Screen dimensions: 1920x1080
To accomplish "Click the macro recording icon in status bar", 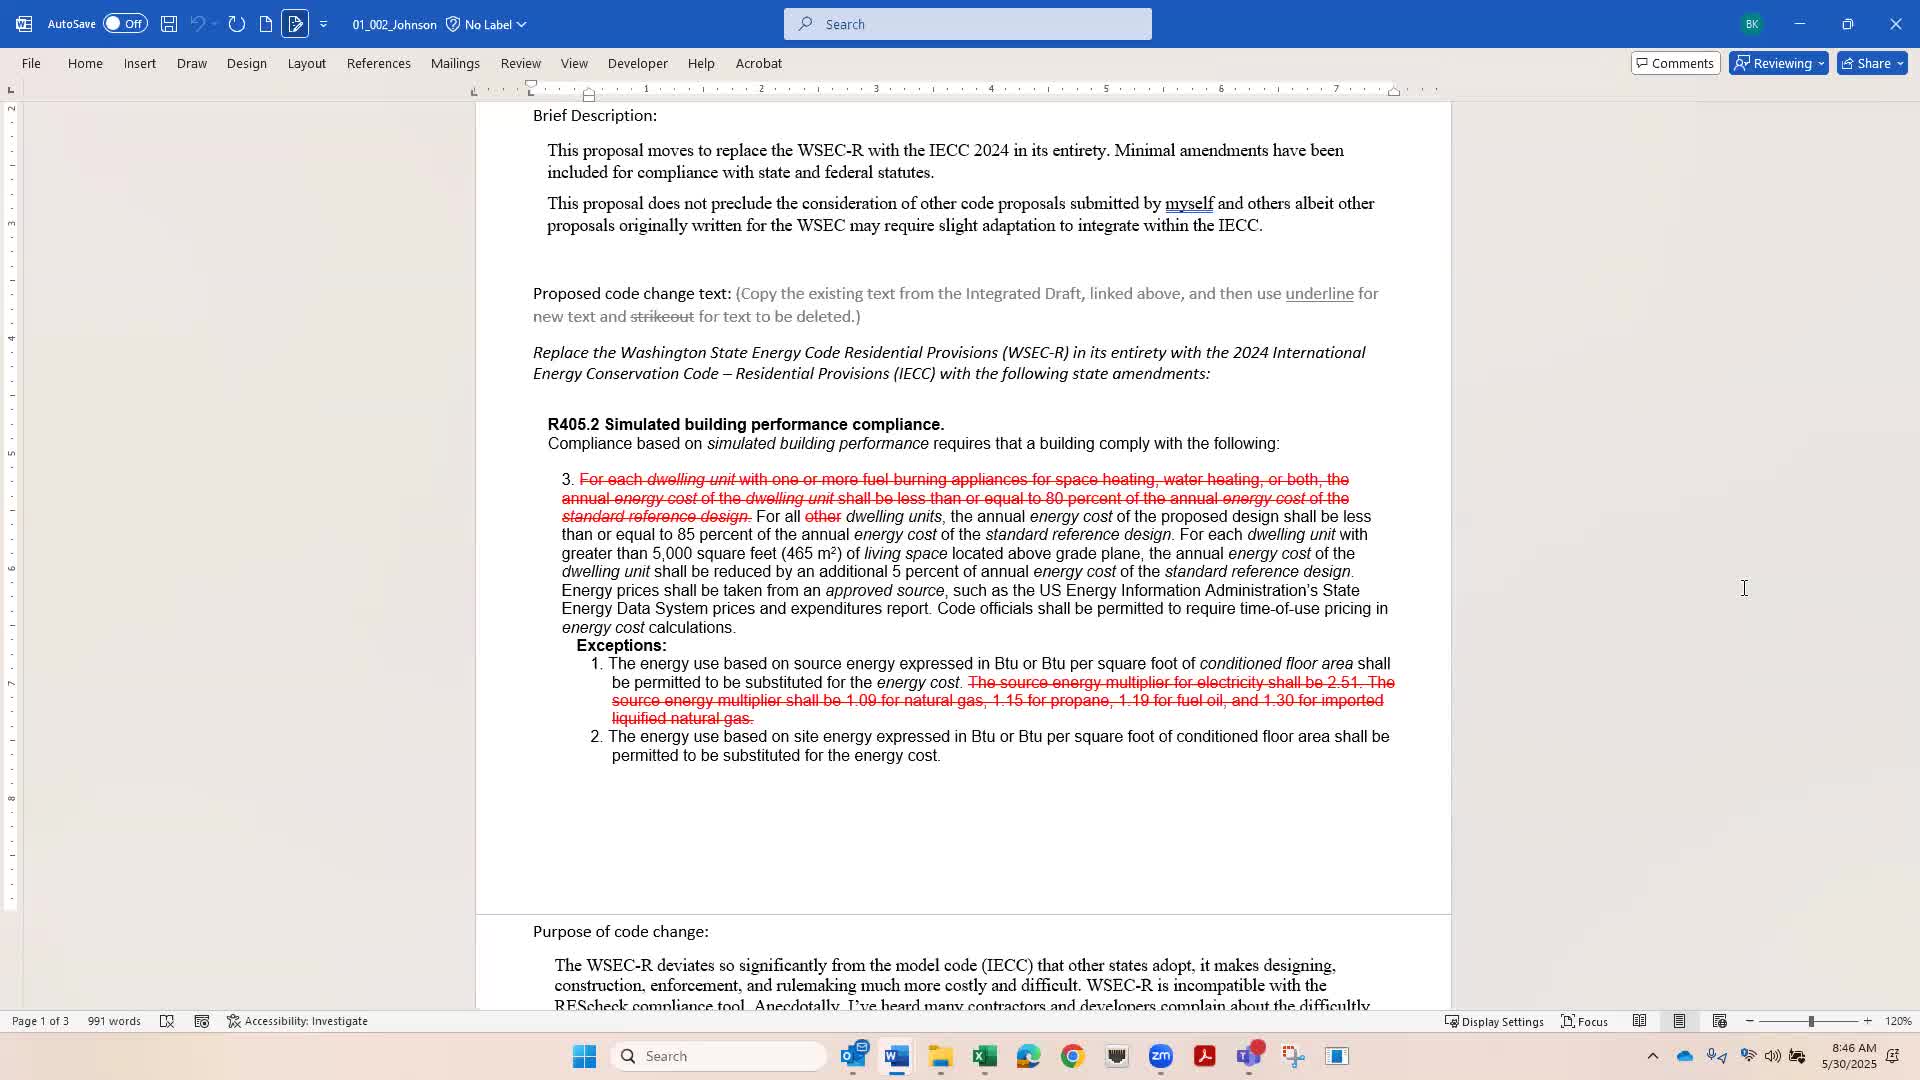I will 202,1021.
